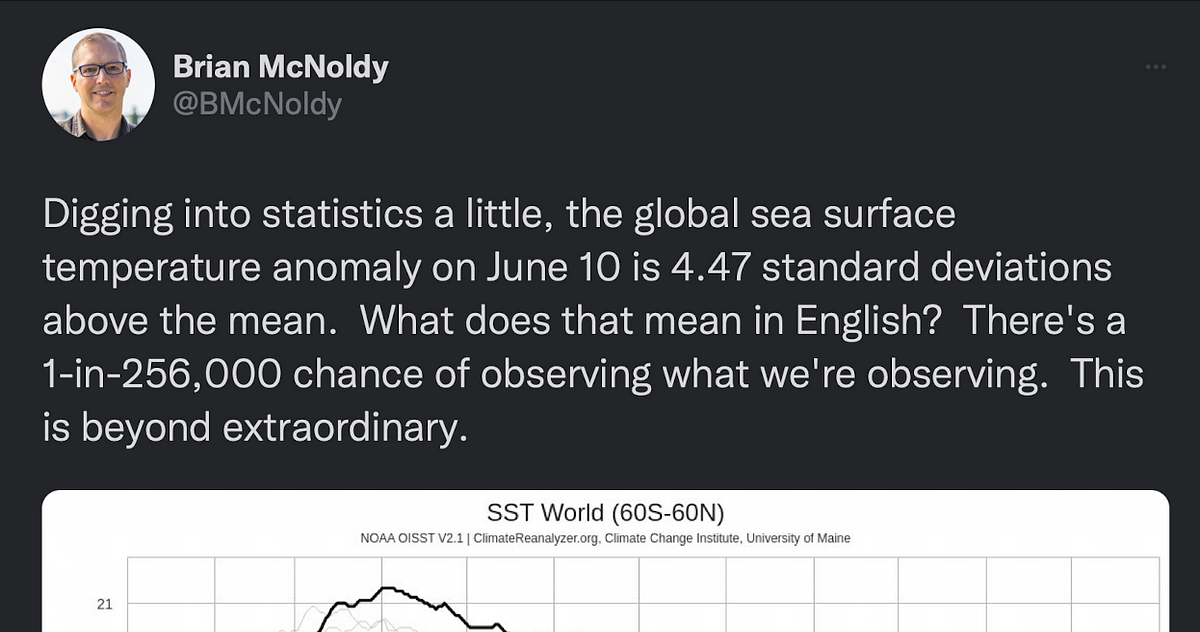The height and width of the screenshot is (632, 1200).
Task: Click "University of Maine" in the chart subtitle
Action: click(805, 538)
